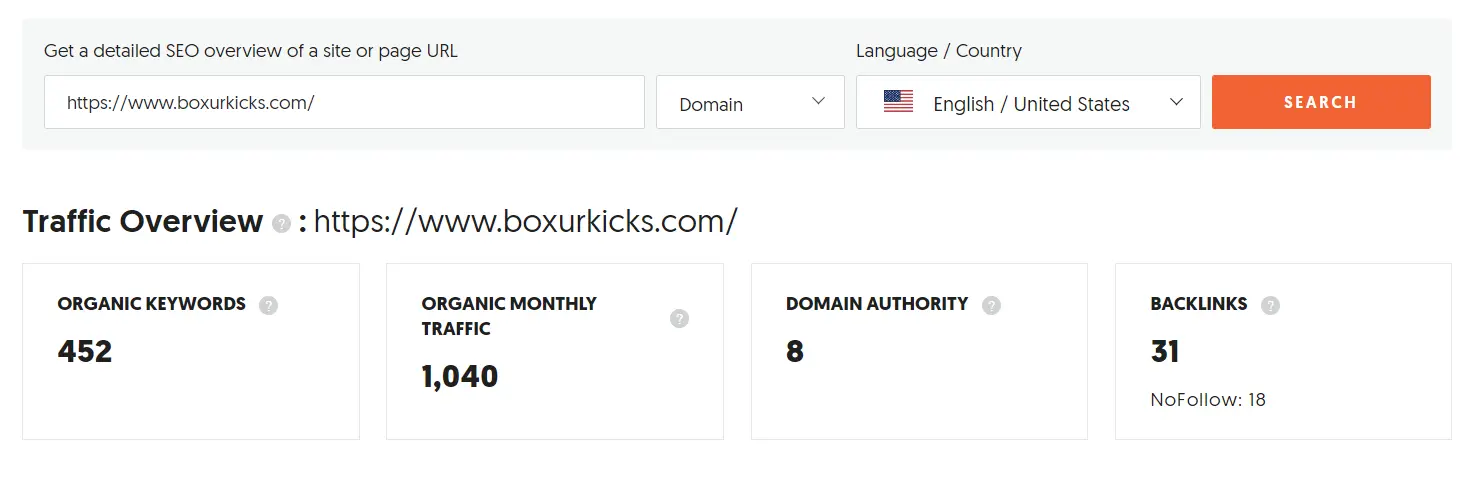Screen dimensions: 1466x478
Task: Click the 1,040 monthly traffic figure
Action: 460,376
